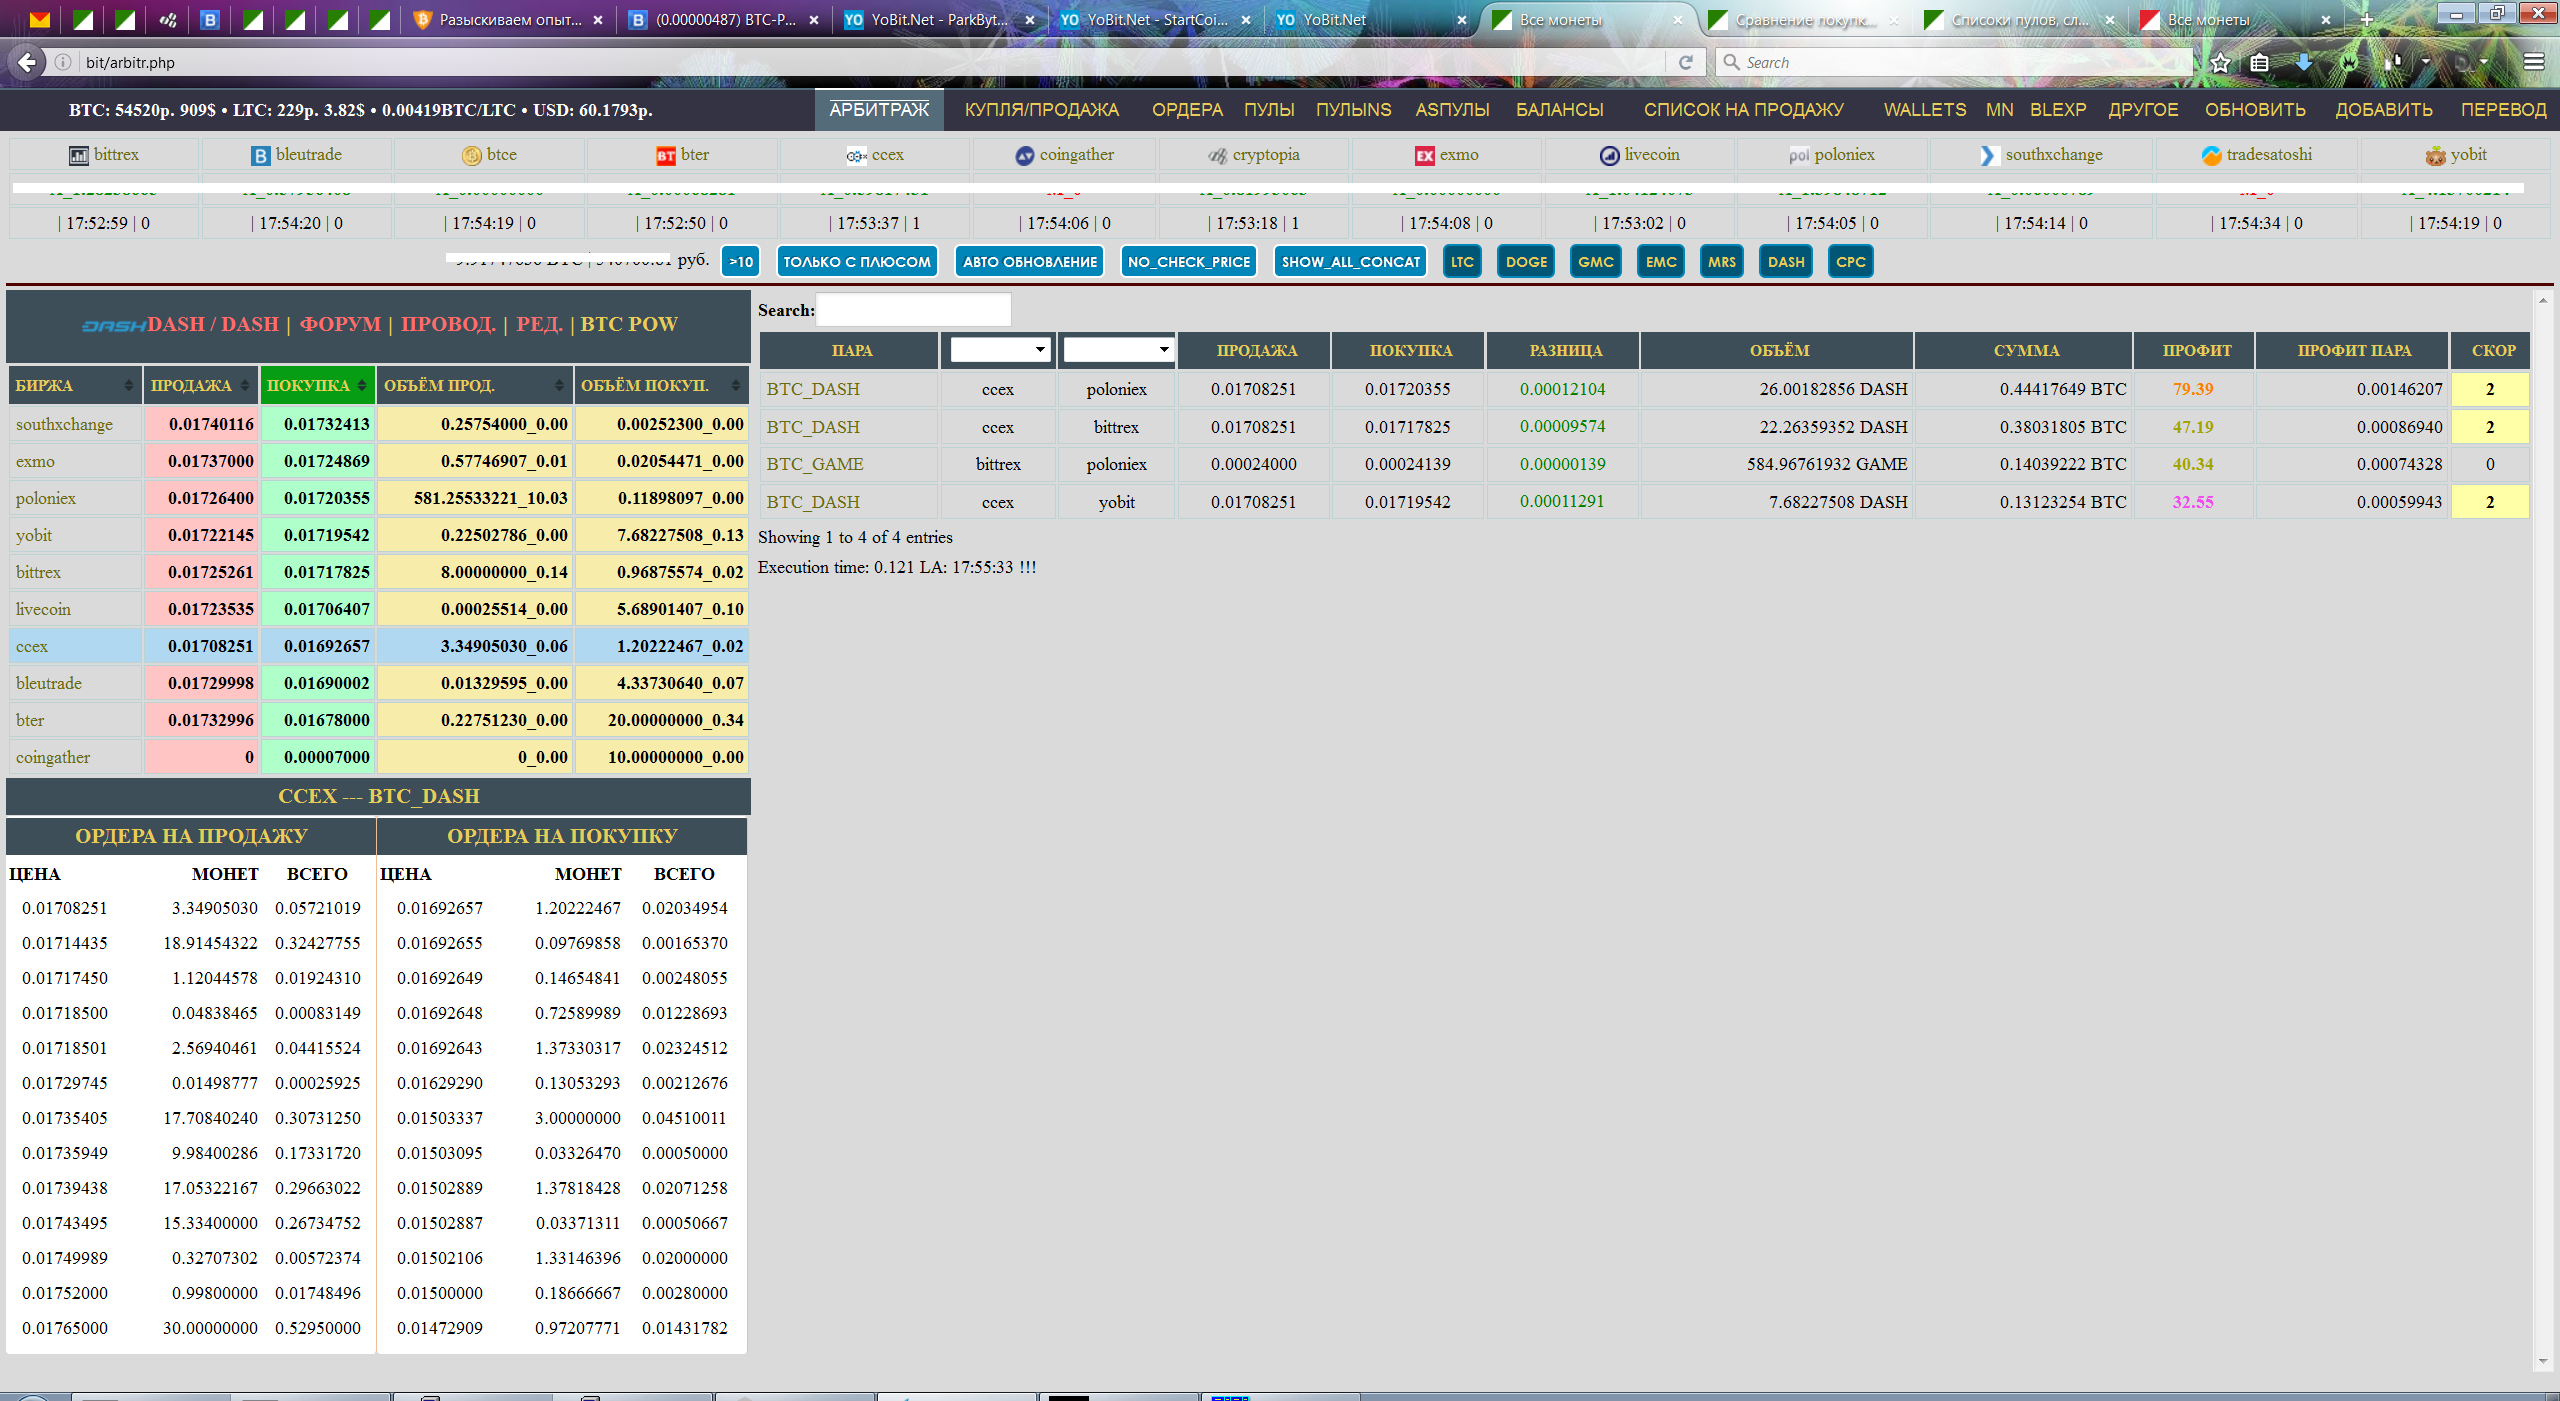
Task: Sort by ОБЪЁМ ПРОД. column arrows
Action: pos(560,386)
